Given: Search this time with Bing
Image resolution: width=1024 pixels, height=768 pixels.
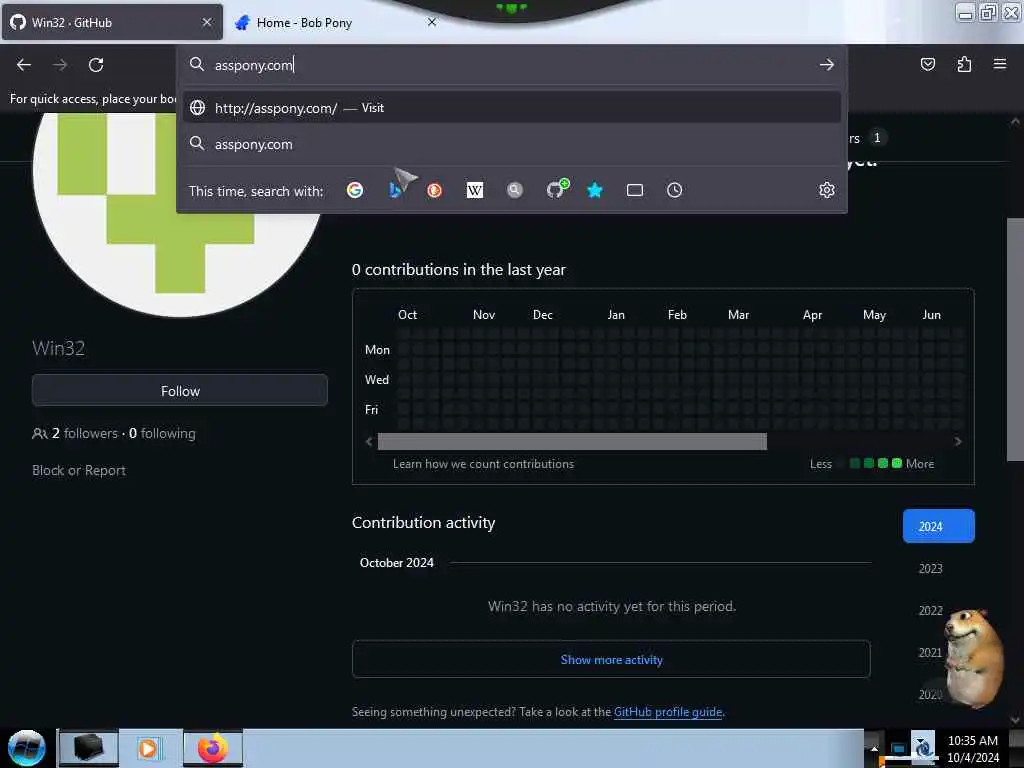Looking at the screenshot, I should (x=394, y=190).
